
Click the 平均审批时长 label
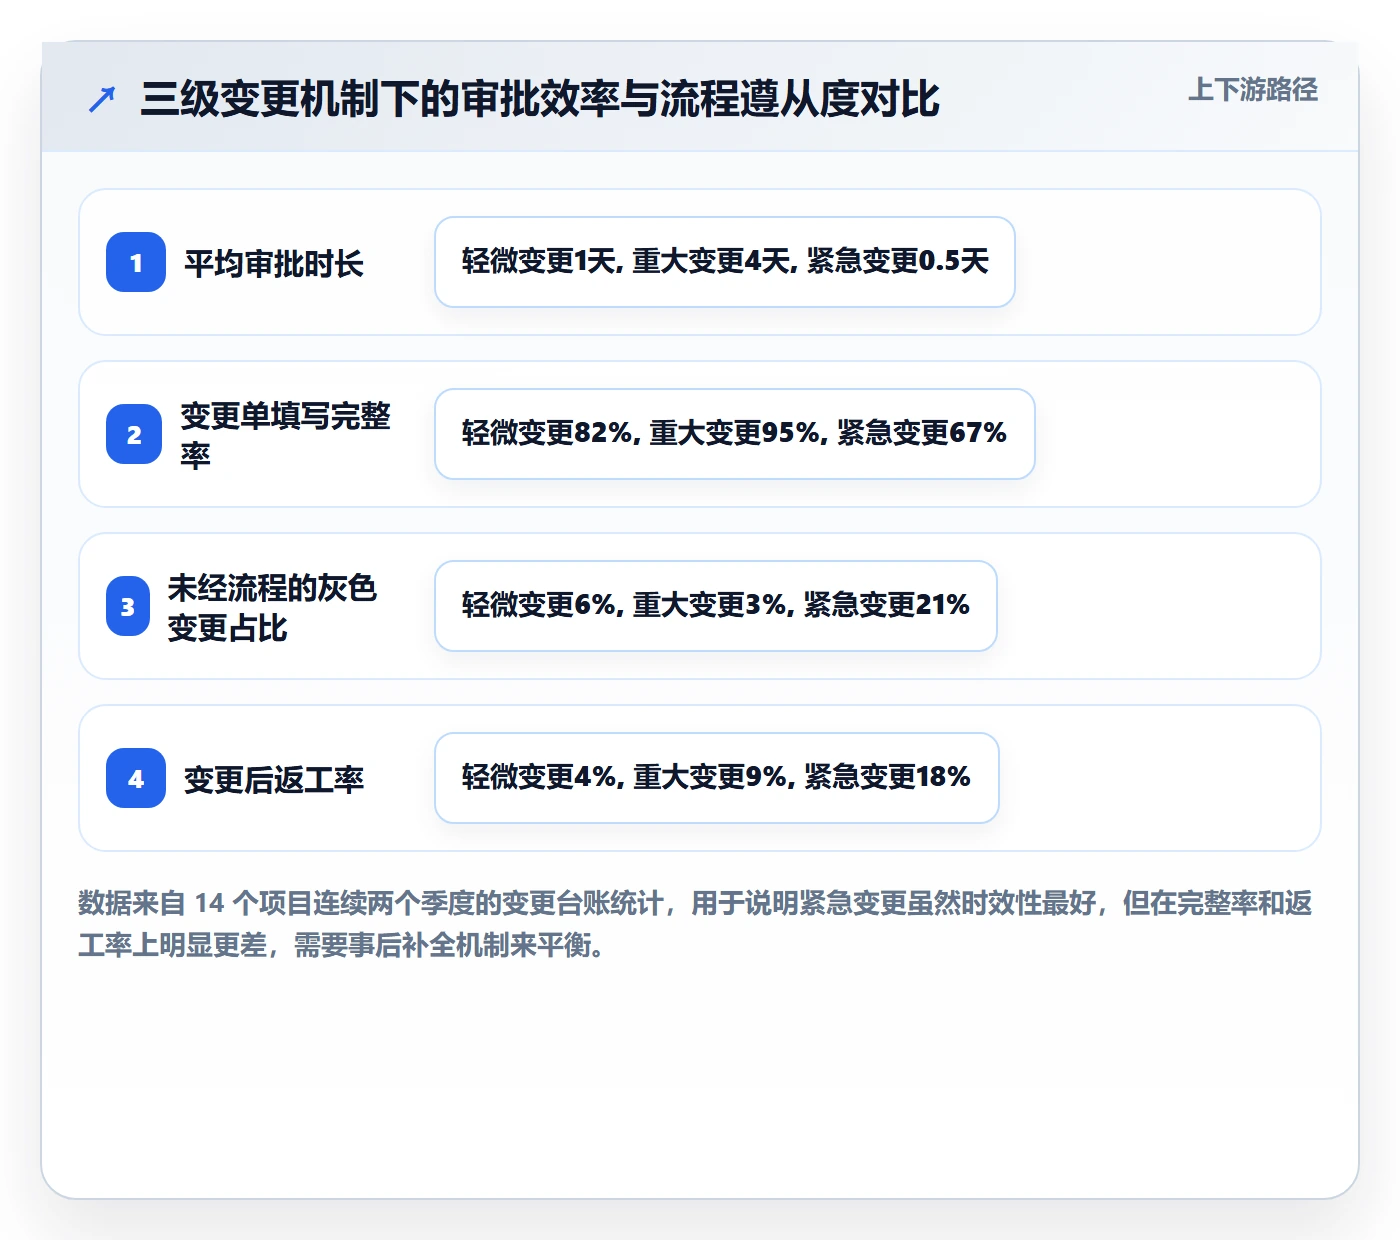coord(274,264)
